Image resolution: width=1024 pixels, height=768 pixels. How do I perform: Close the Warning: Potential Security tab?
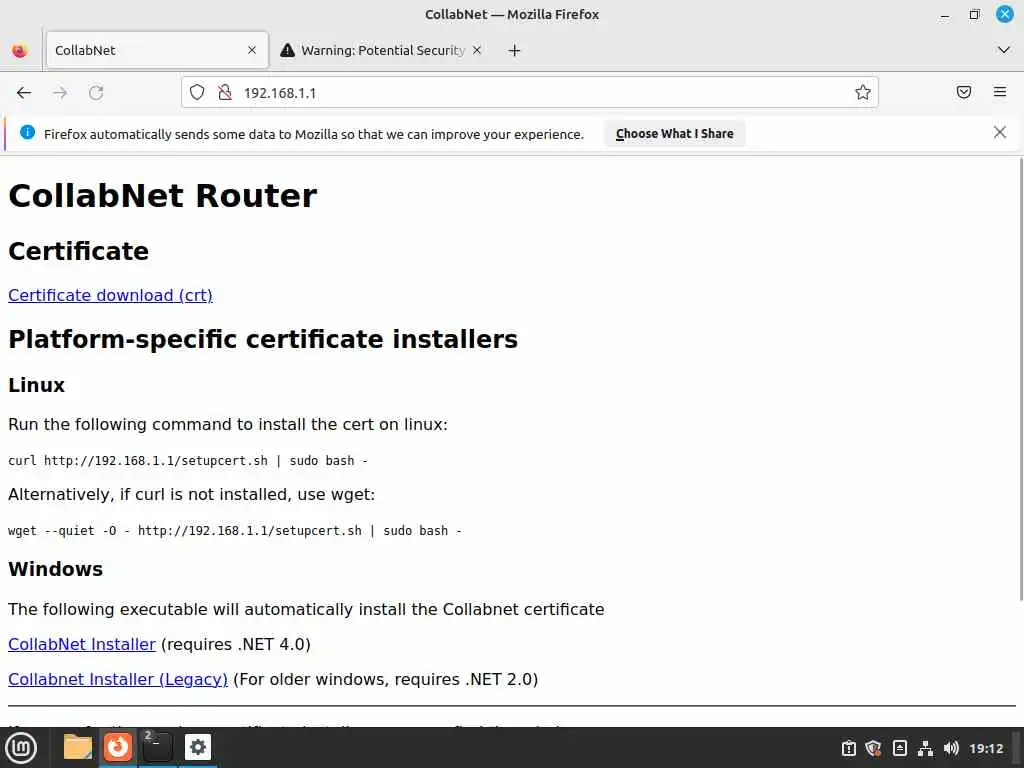tap(477, 50)
